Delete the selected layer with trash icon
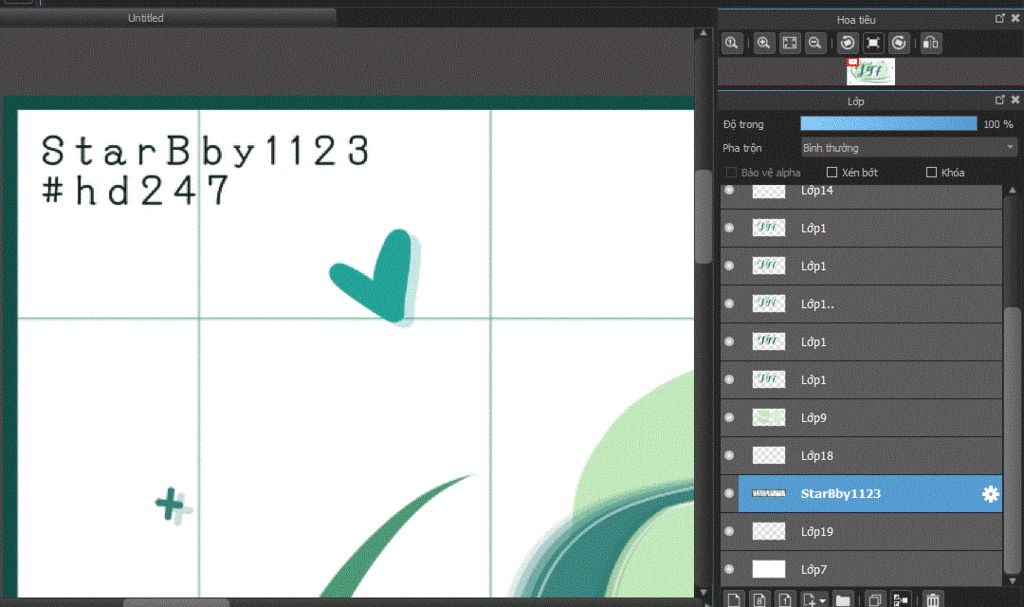This screenshot has height=607, width=1024. [x=933, y=599]
